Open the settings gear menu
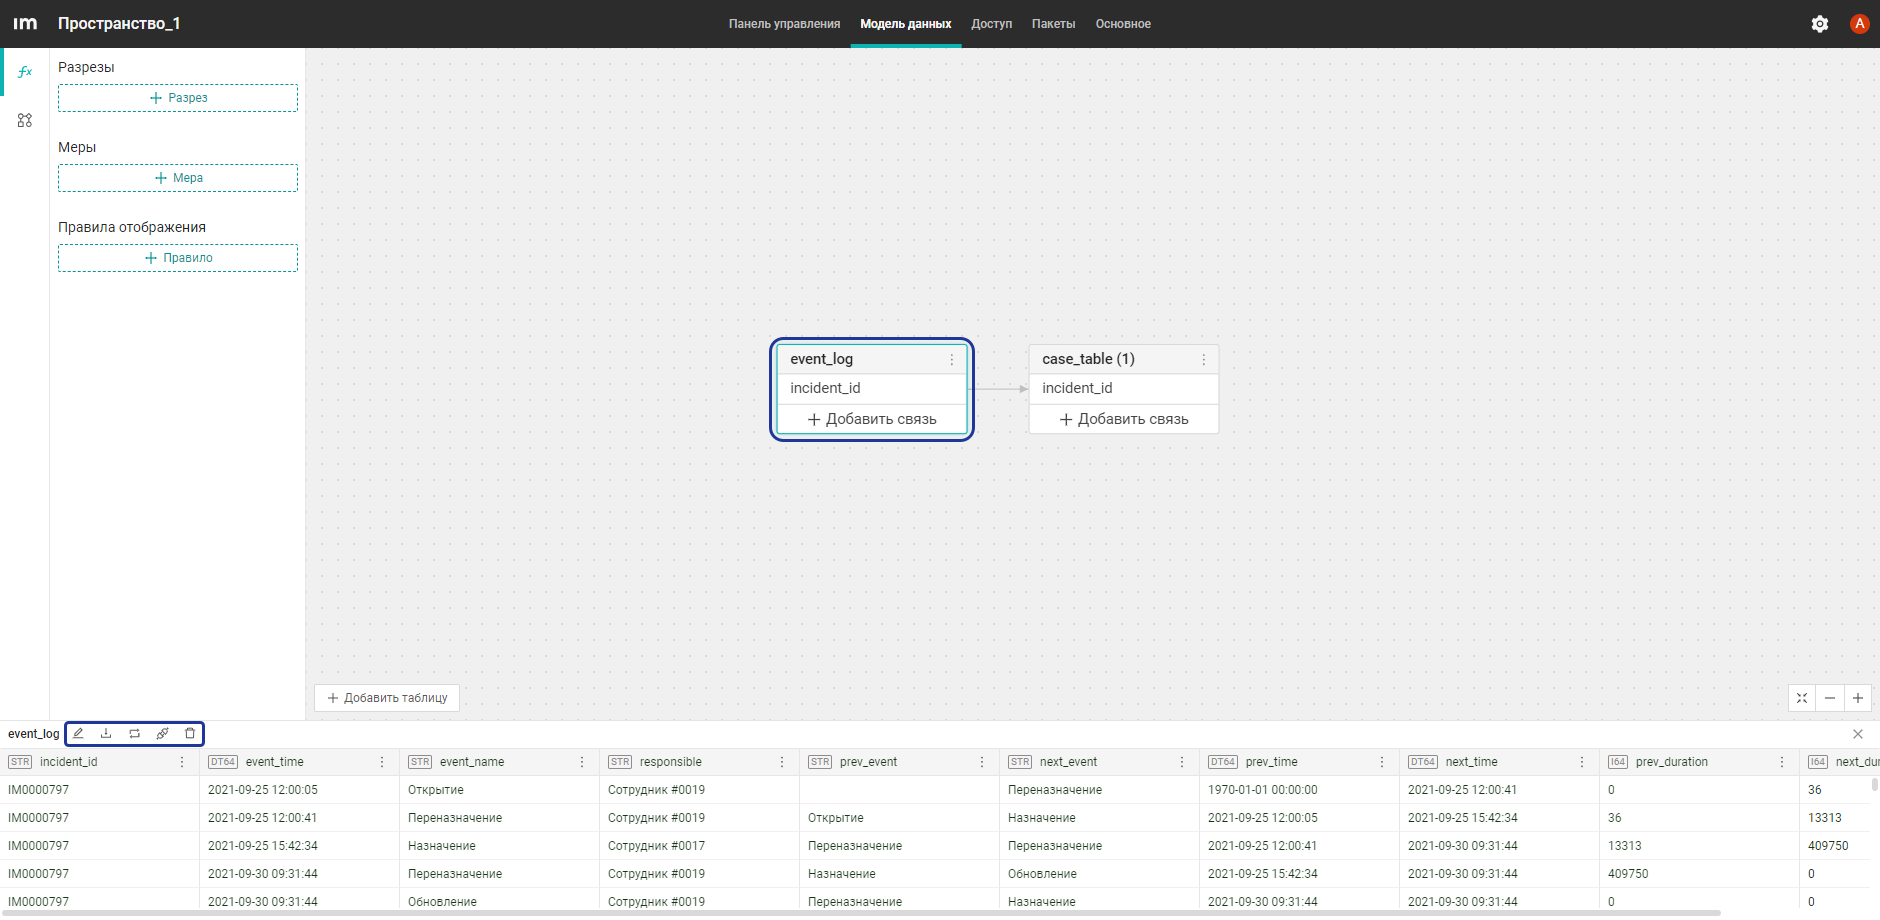The height and width of the screenshot is (920, 1880). (x=1820, y=24)
